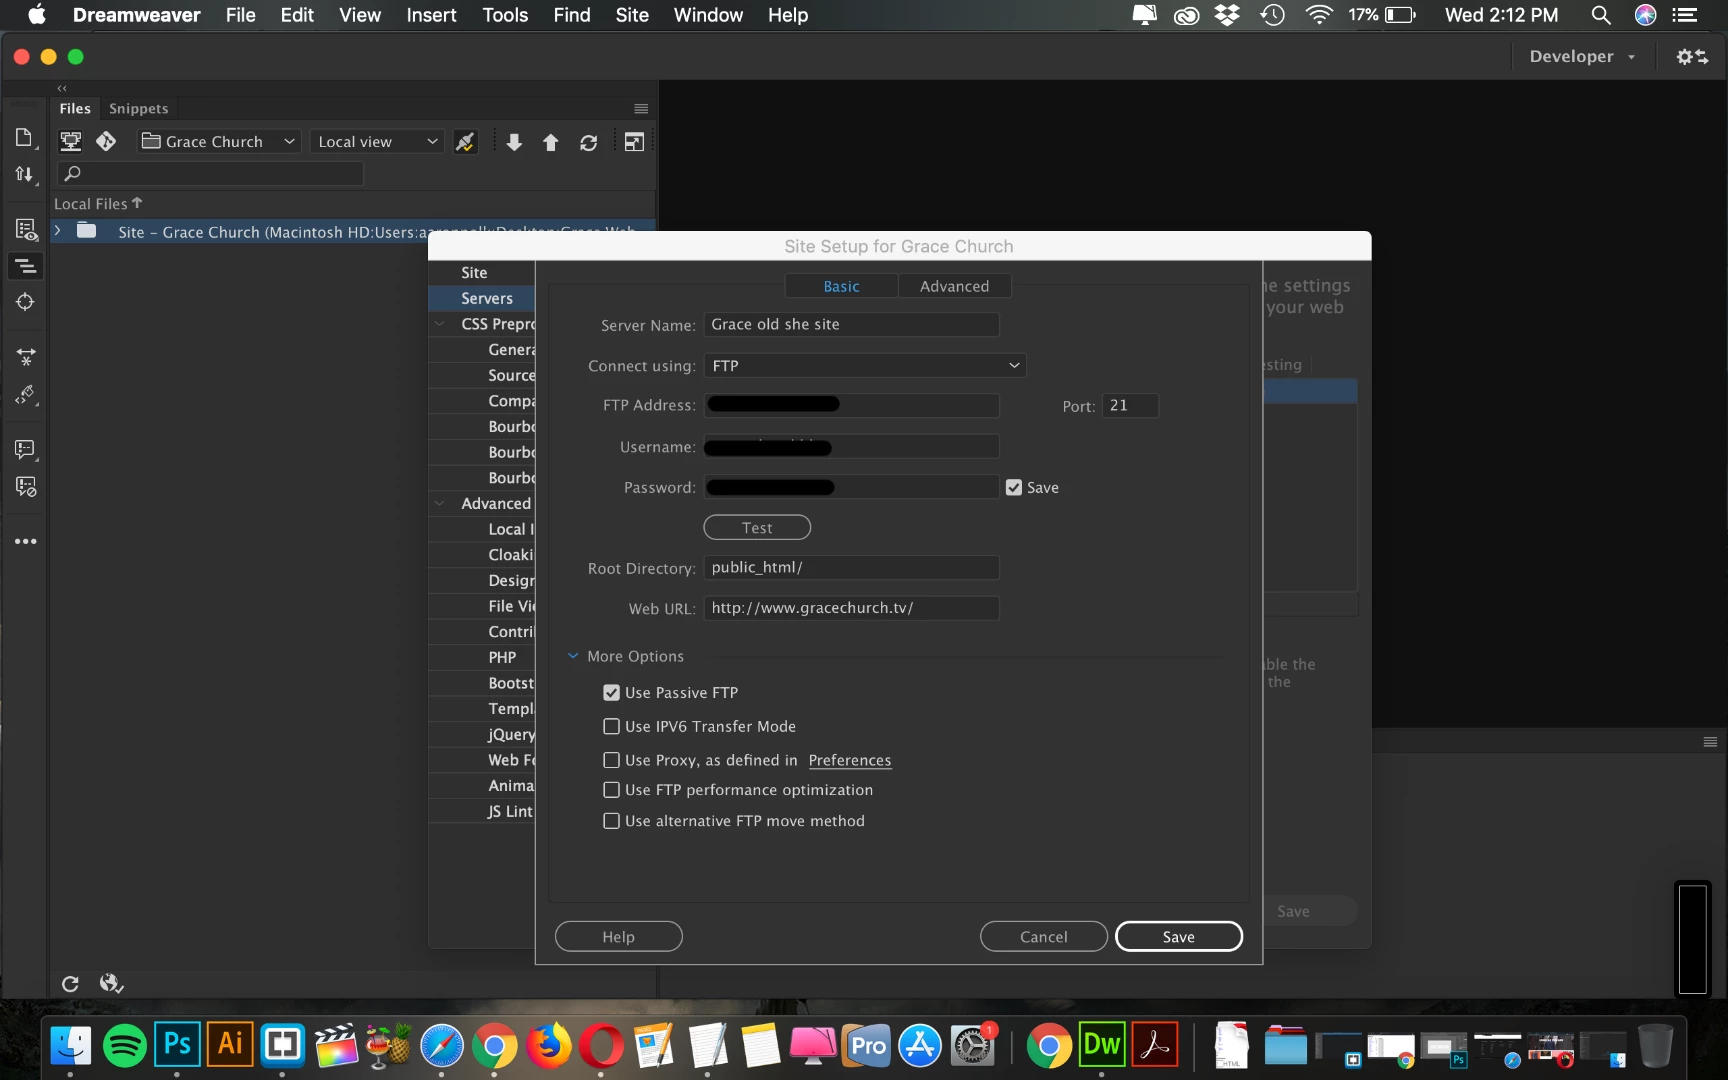Screen dimensions: 1728x1080
Task: Expand the Site - Grace Church folder arrow
Action: (58, 231)
